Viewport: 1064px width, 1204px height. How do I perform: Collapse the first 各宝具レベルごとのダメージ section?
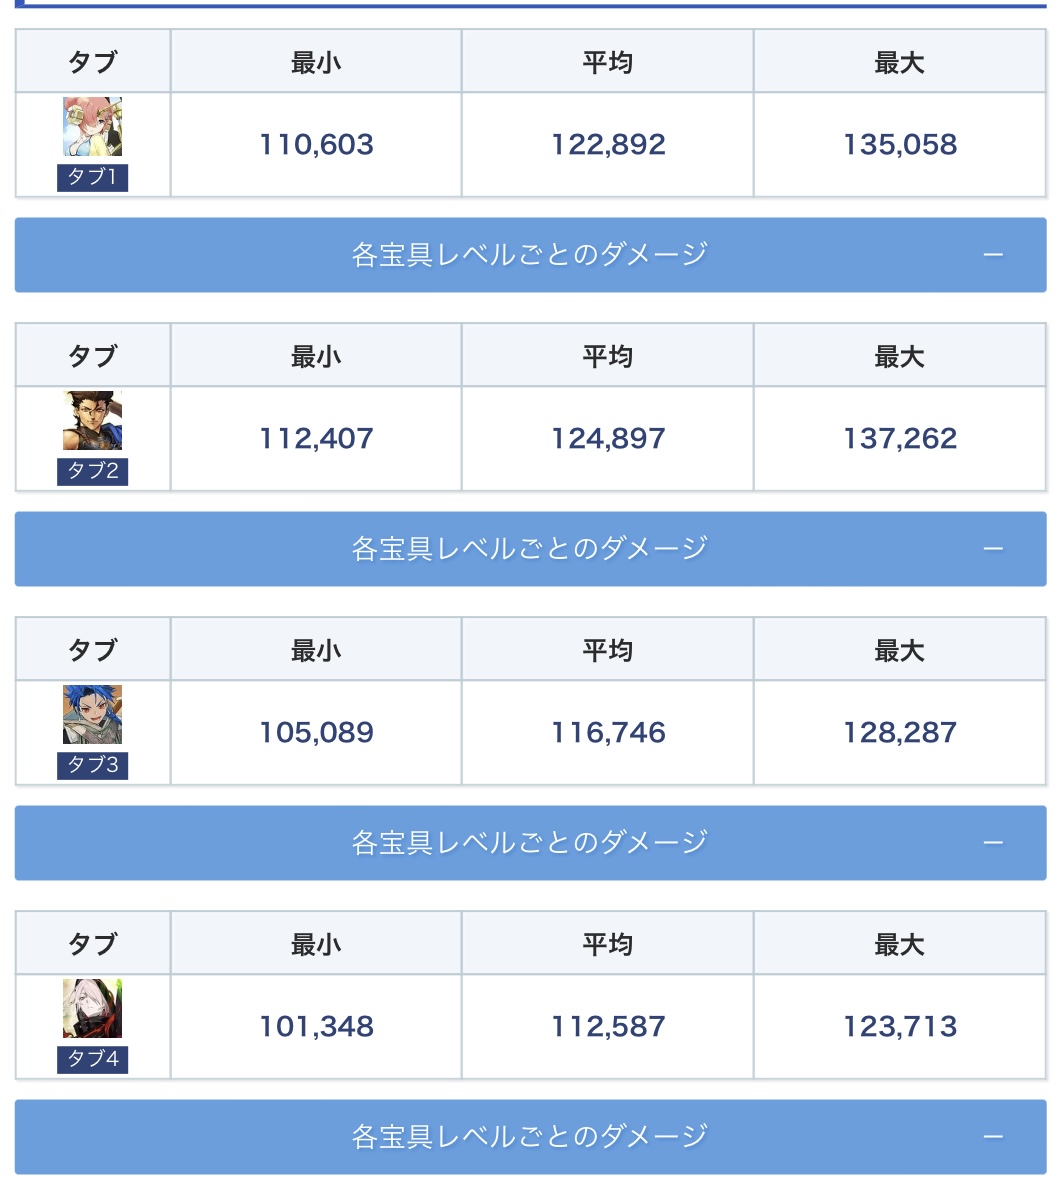pyautogui.click(x=530, y=255)
